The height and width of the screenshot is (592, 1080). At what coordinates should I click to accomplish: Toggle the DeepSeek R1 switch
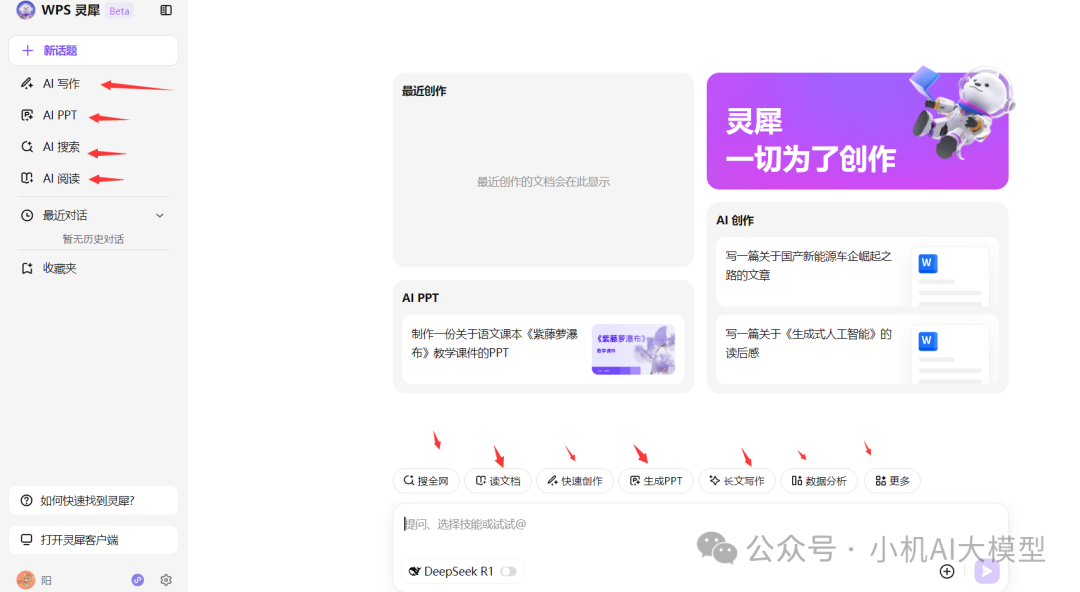click(508, 571)
